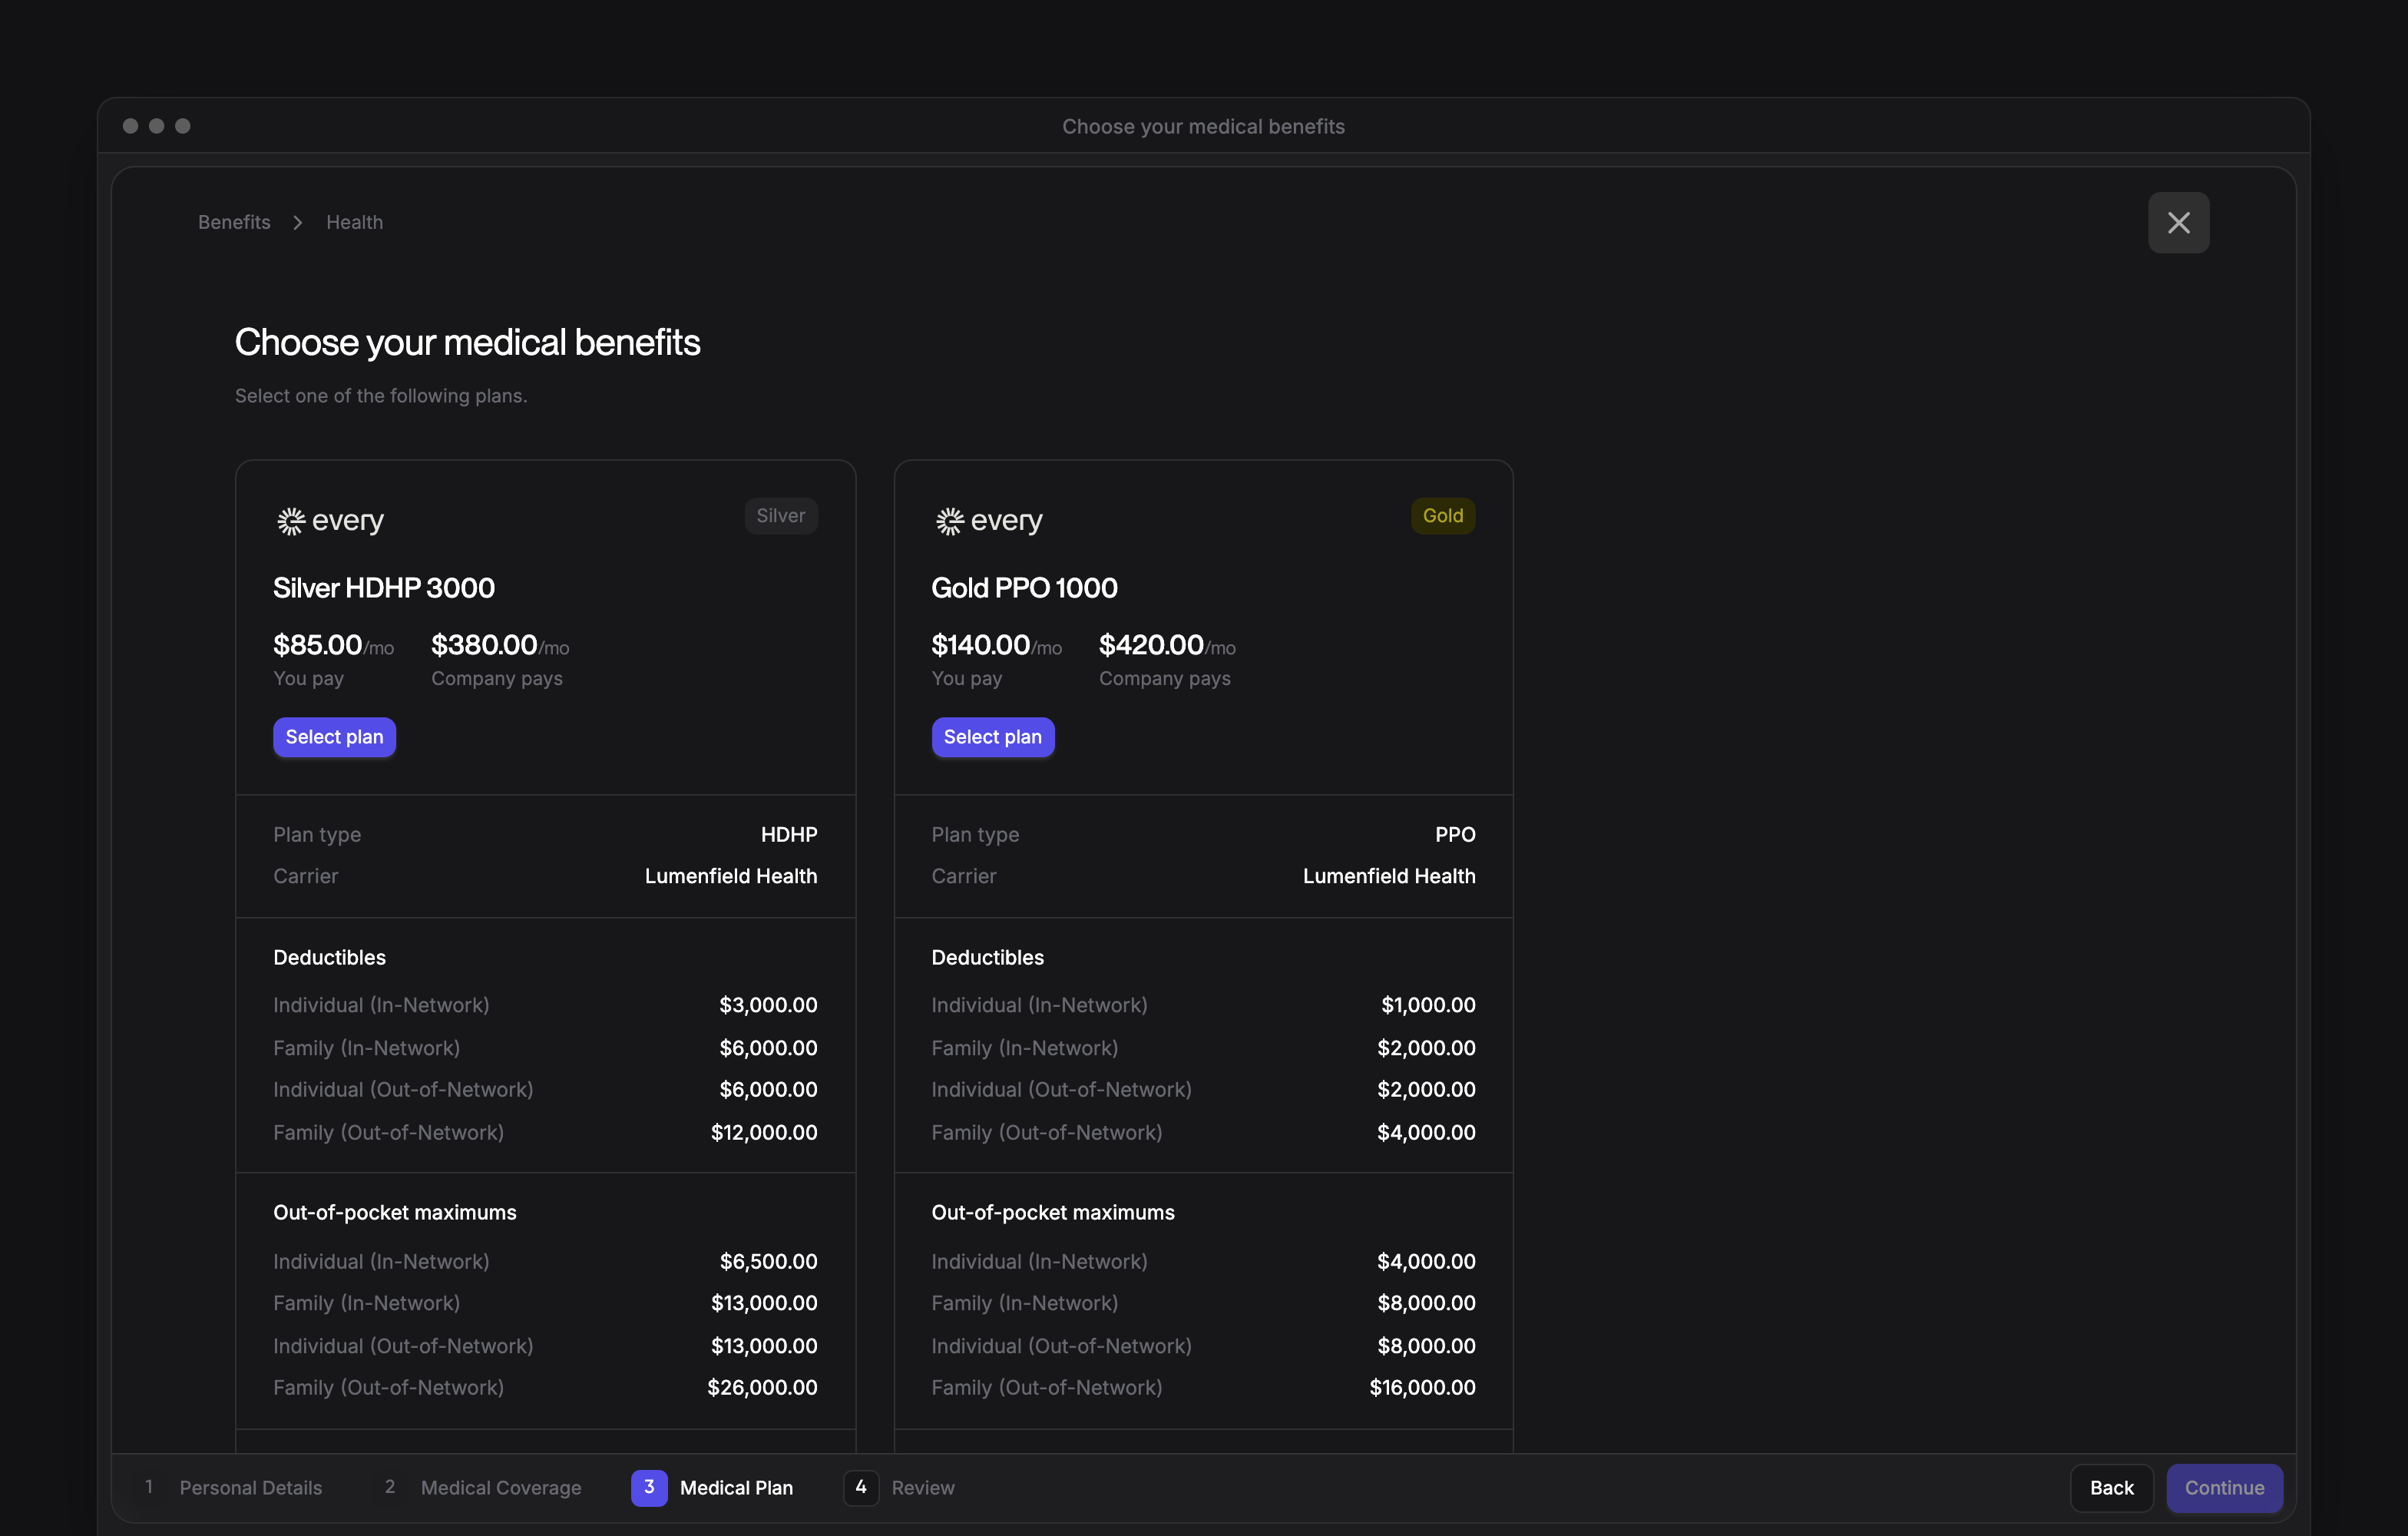The image size is (2408, 1536).
Task: Click the step 1 number indicator
Action: [x=149, y=1487]
